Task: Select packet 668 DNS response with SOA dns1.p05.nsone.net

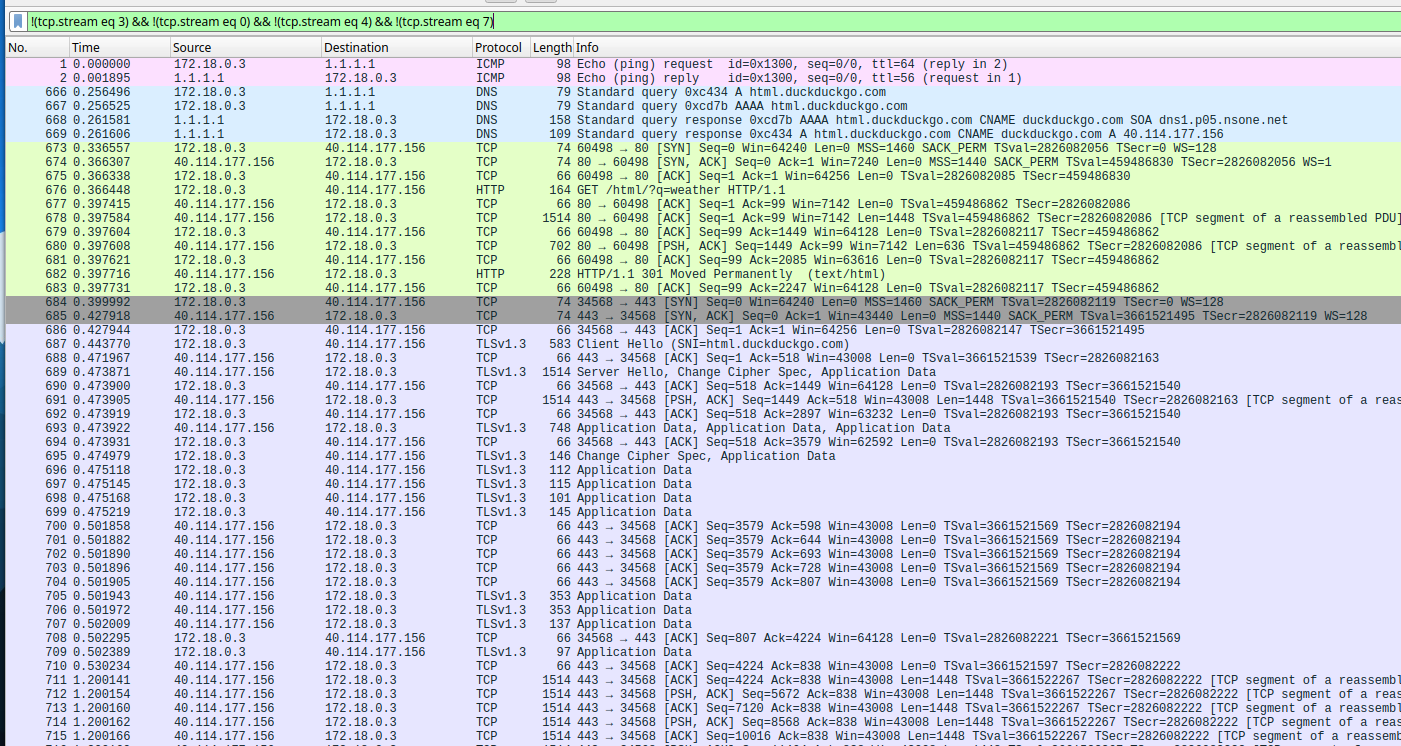Action: [x=703, y=120]
